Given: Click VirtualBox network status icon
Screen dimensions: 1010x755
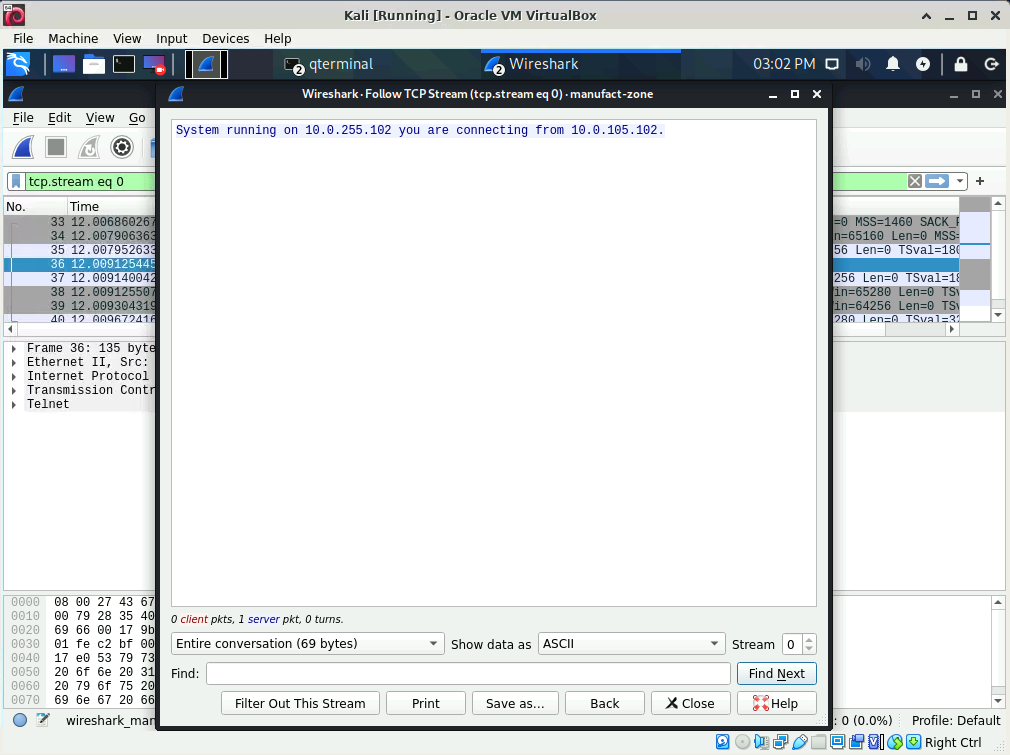Looking at the screenshot, I should [780, 742].
